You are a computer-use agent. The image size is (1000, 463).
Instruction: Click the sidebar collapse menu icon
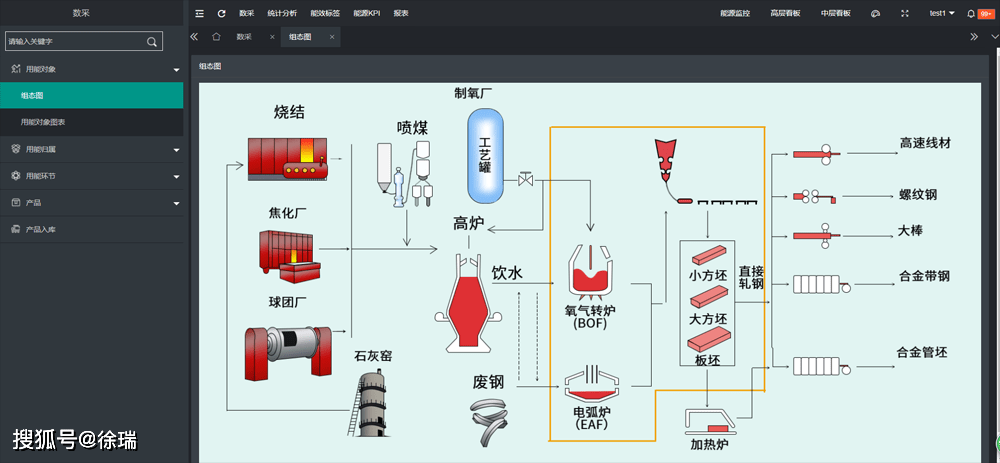click(x=199, y=13)
